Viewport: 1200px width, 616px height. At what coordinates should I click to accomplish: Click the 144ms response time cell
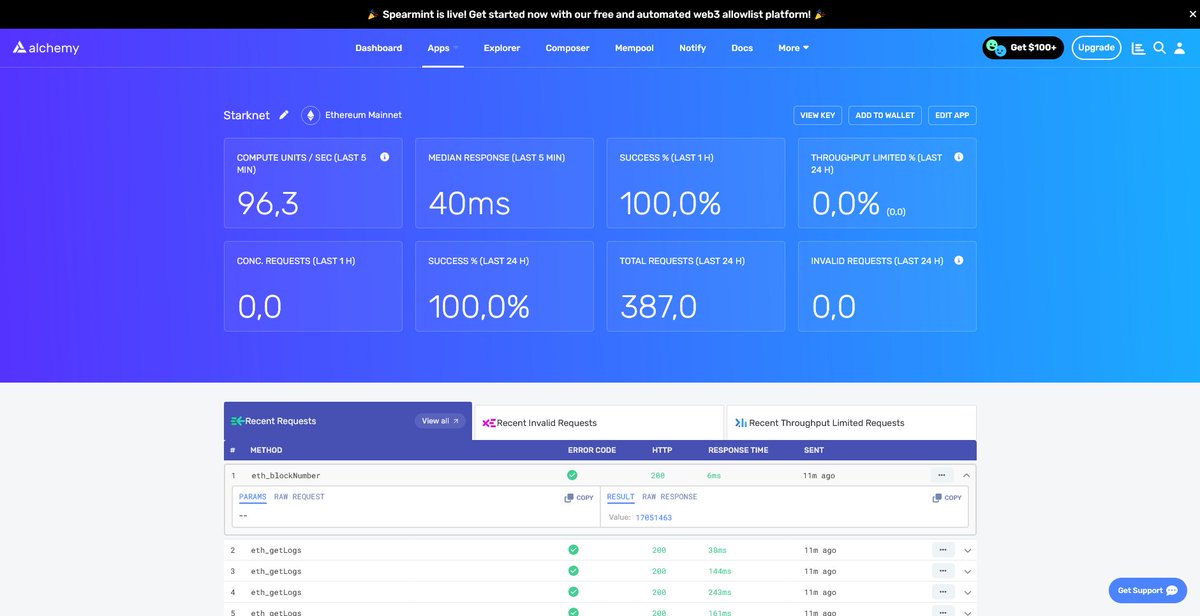click(719, 571)
